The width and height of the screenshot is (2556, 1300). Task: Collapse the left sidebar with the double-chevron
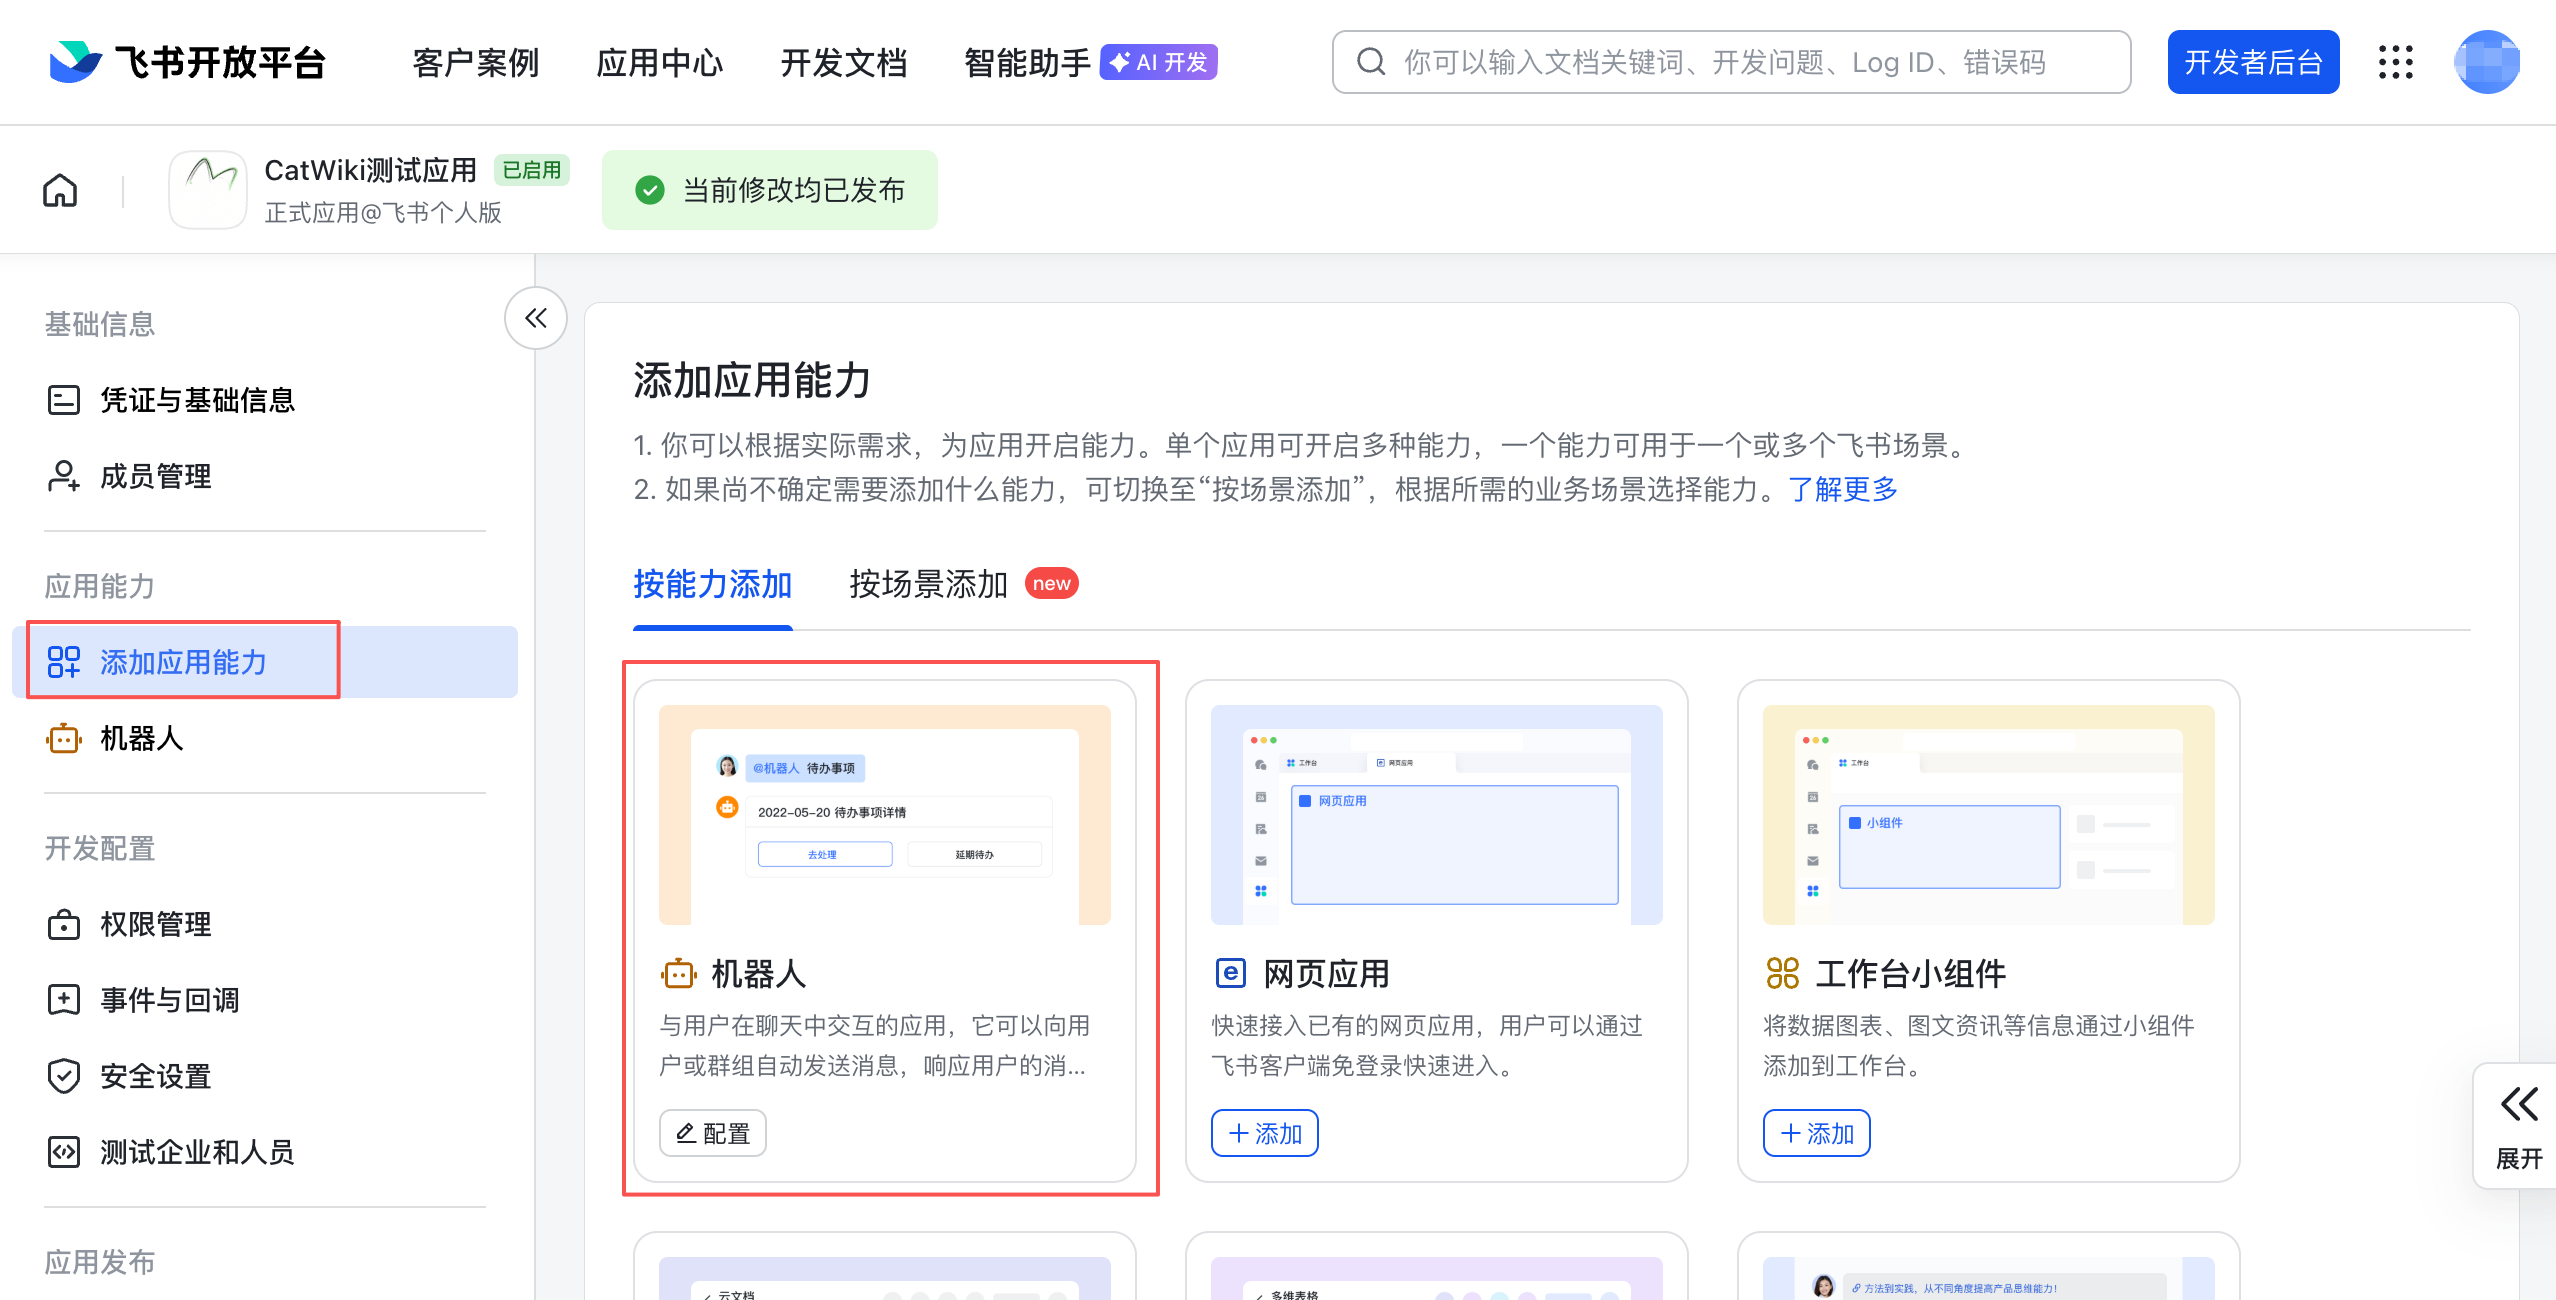pyautogui.click(x=535, y=318)
